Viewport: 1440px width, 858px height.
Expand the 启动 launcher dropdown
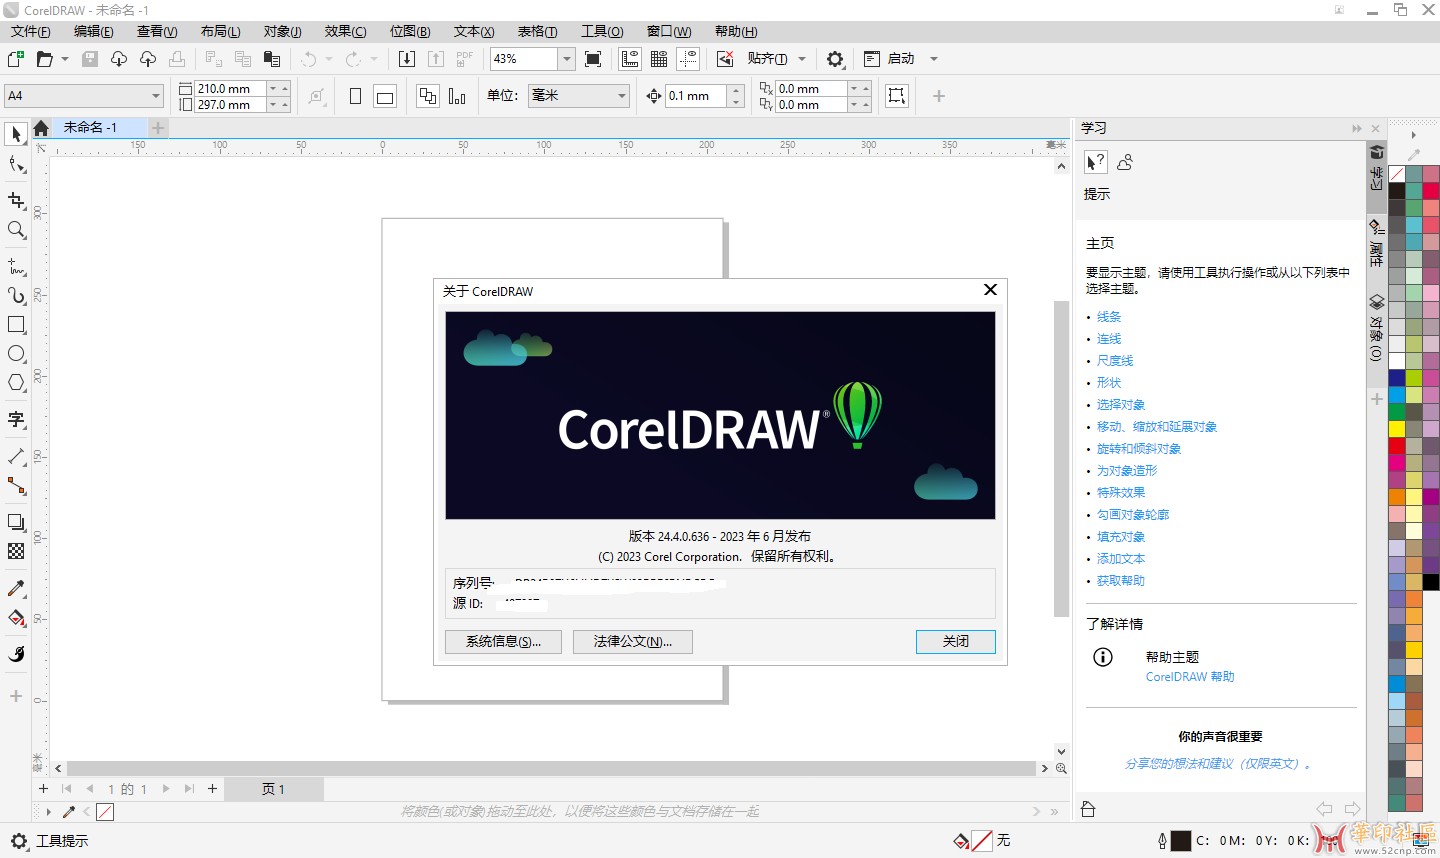tap(934, 59)
